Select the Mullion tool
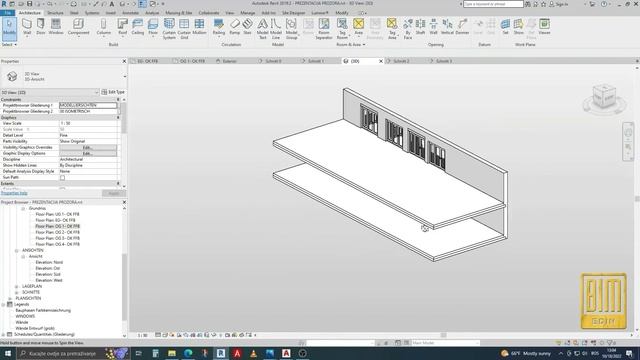The width and height of the screenshot is (640, 360). coord(199,27)
